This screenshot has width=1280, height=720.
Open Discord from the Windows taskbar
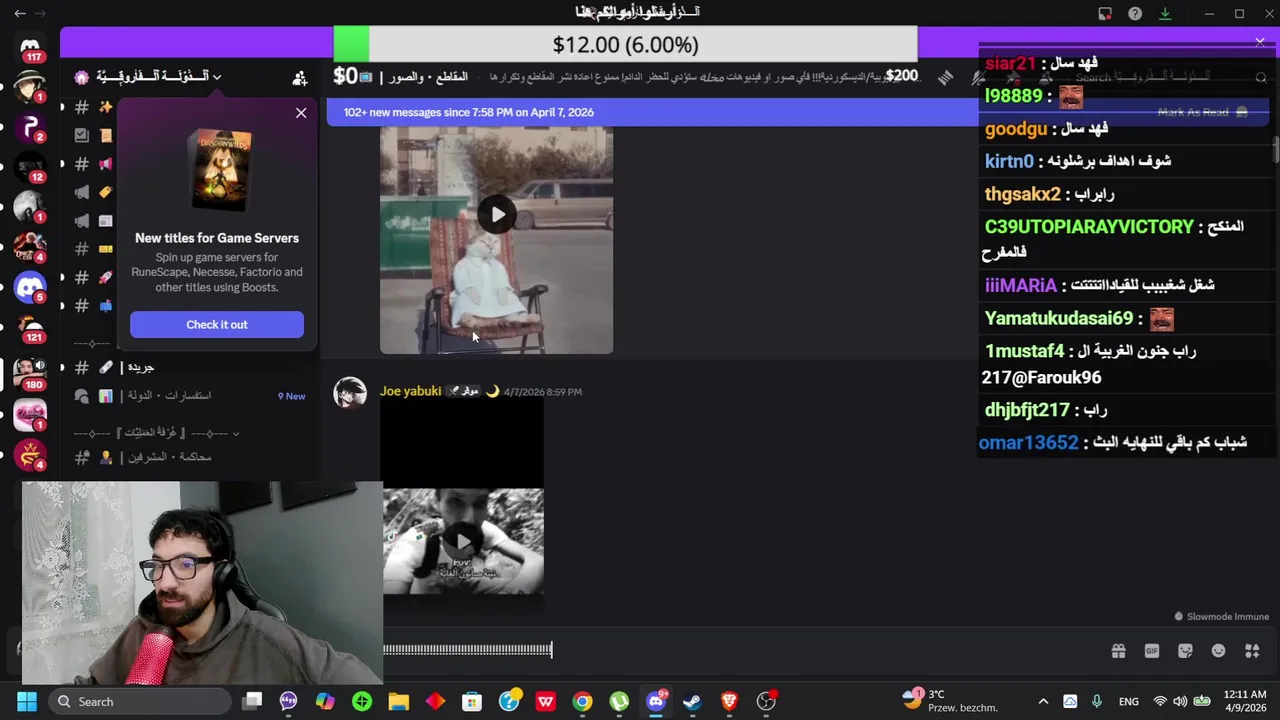[655, 701]
